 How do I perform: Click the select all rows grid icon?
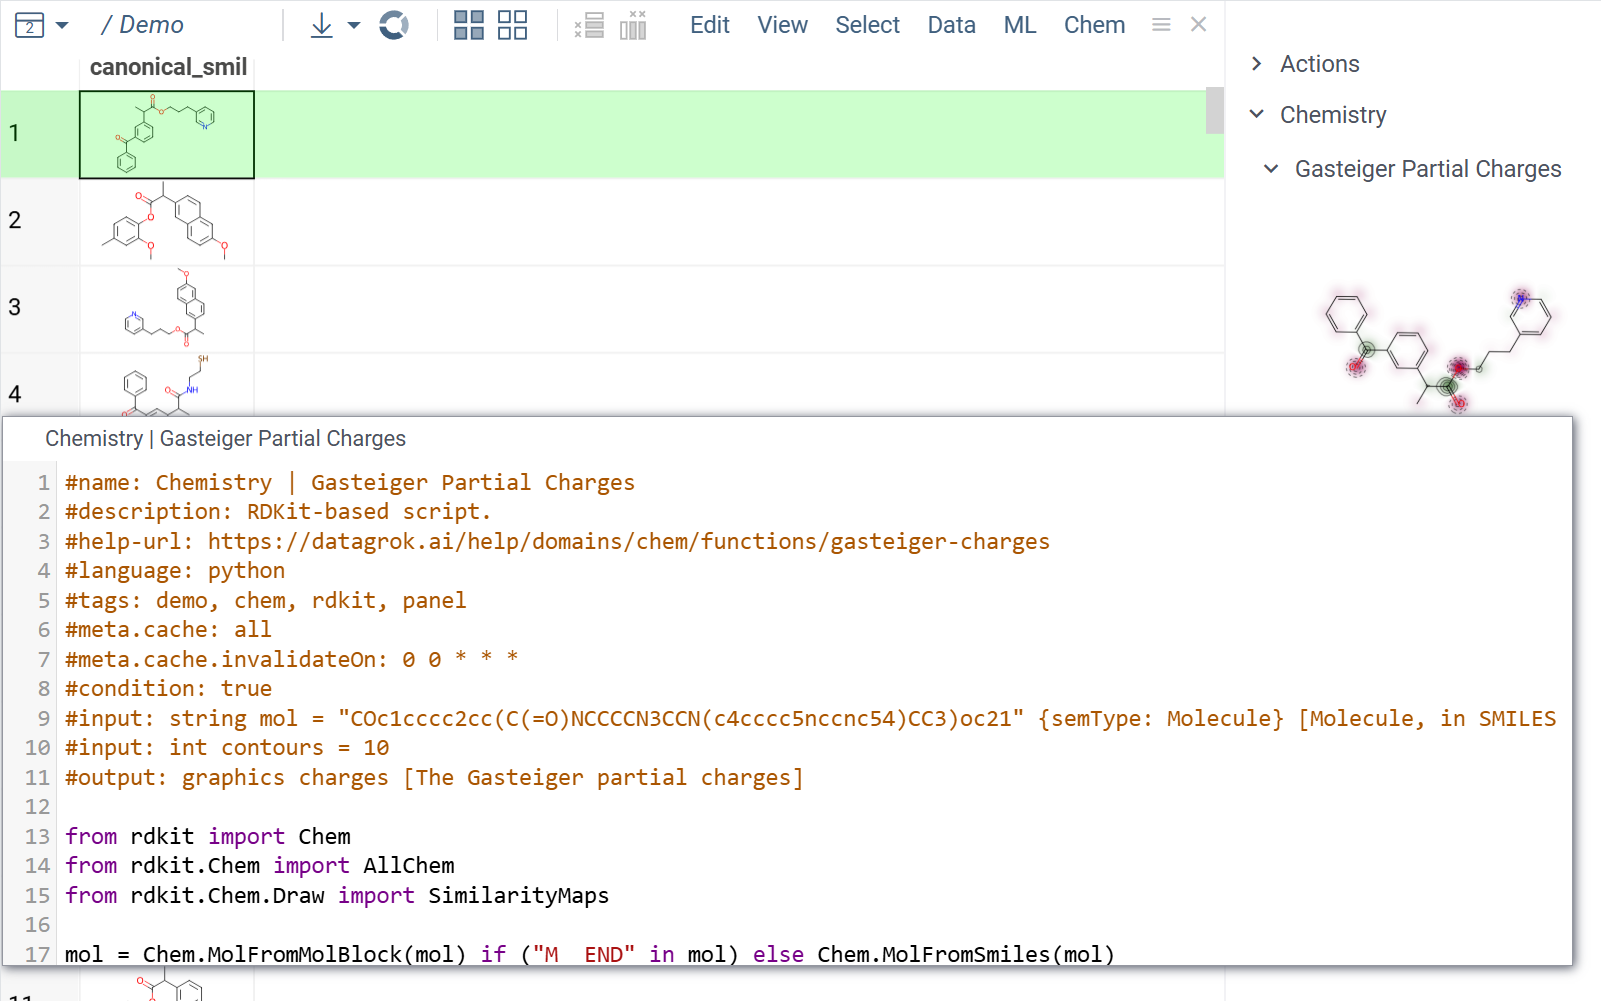point(469,25)
